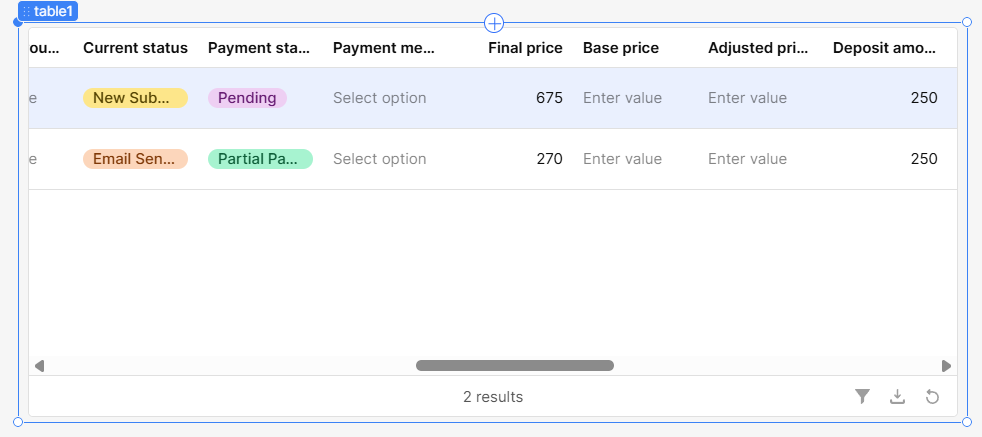Select the New Submission status tag
This screenshot has height=437, width=982.
135,98
